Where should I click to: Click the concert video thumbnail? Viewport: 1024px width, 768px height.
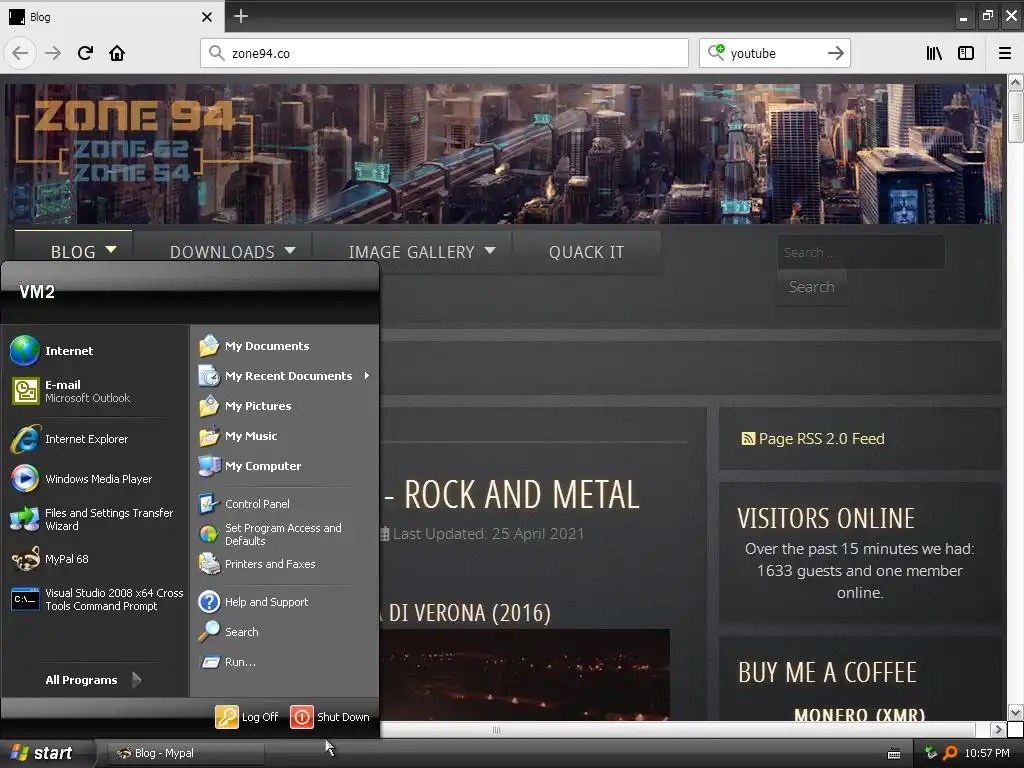pyautogui.click(x=525, y=675)
